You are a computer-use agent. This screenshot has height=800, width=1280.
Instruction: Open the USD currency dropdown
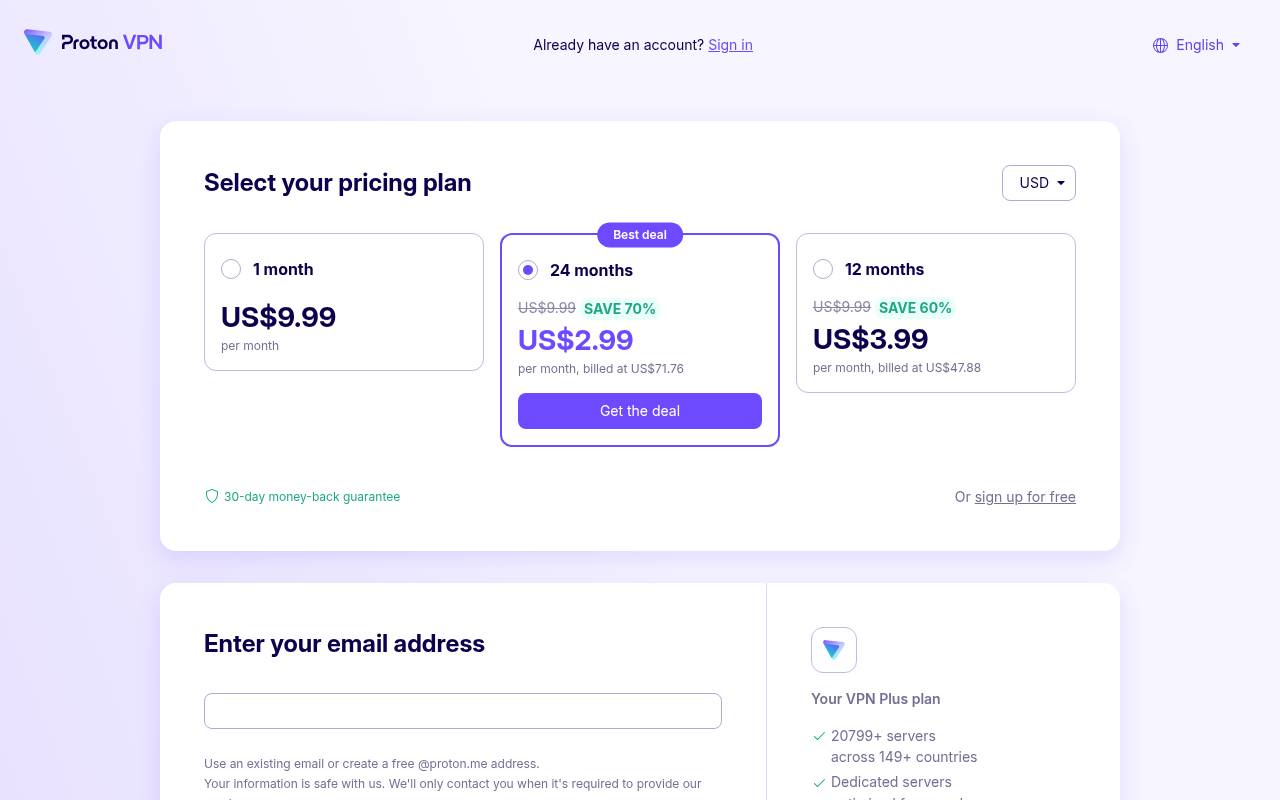(x=1039, y=183)
